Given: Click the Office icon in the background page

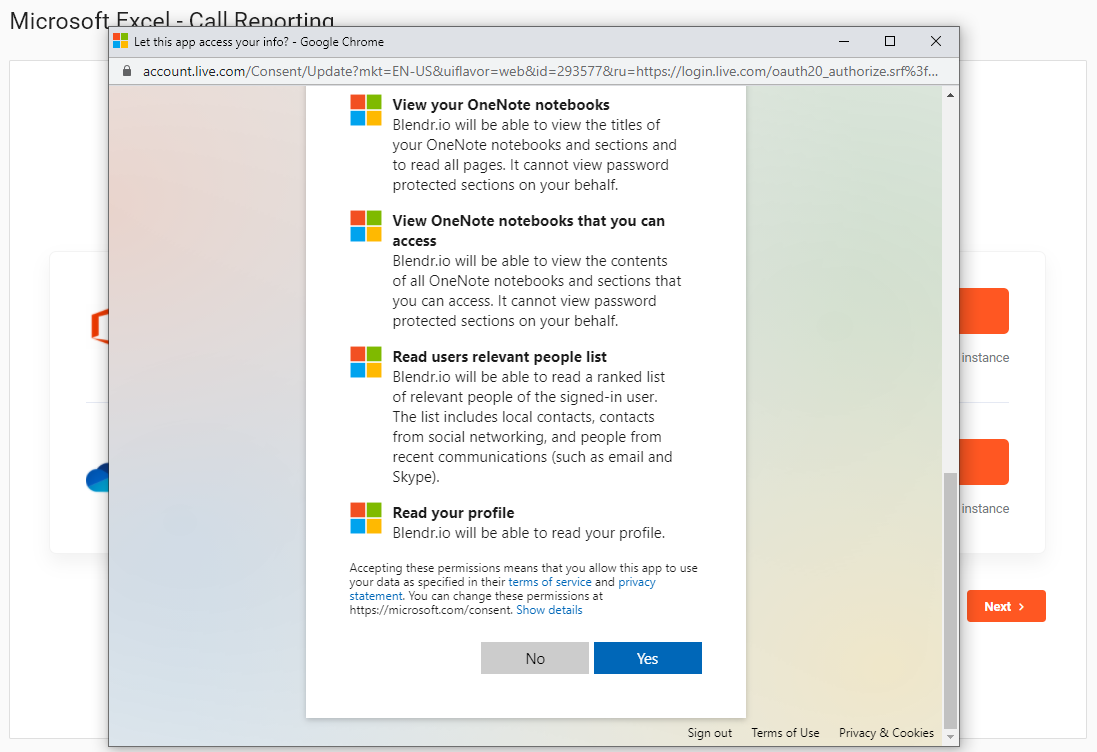Looking at the screenshot, I should [100, 326].
